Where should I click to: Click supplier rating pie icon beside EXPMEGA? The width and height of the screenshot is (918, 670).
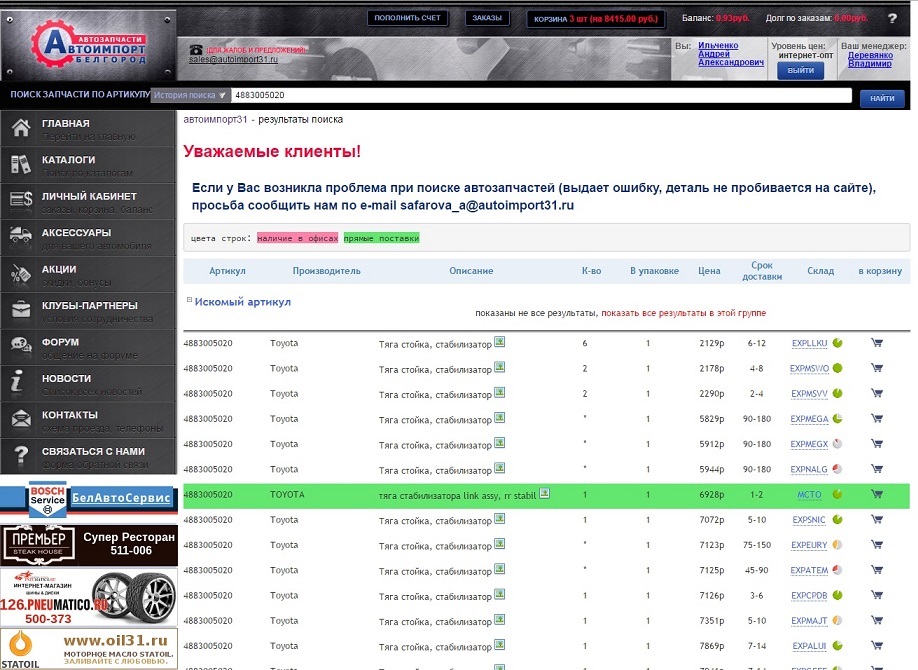pyautogui.click(x=837, y=418)
